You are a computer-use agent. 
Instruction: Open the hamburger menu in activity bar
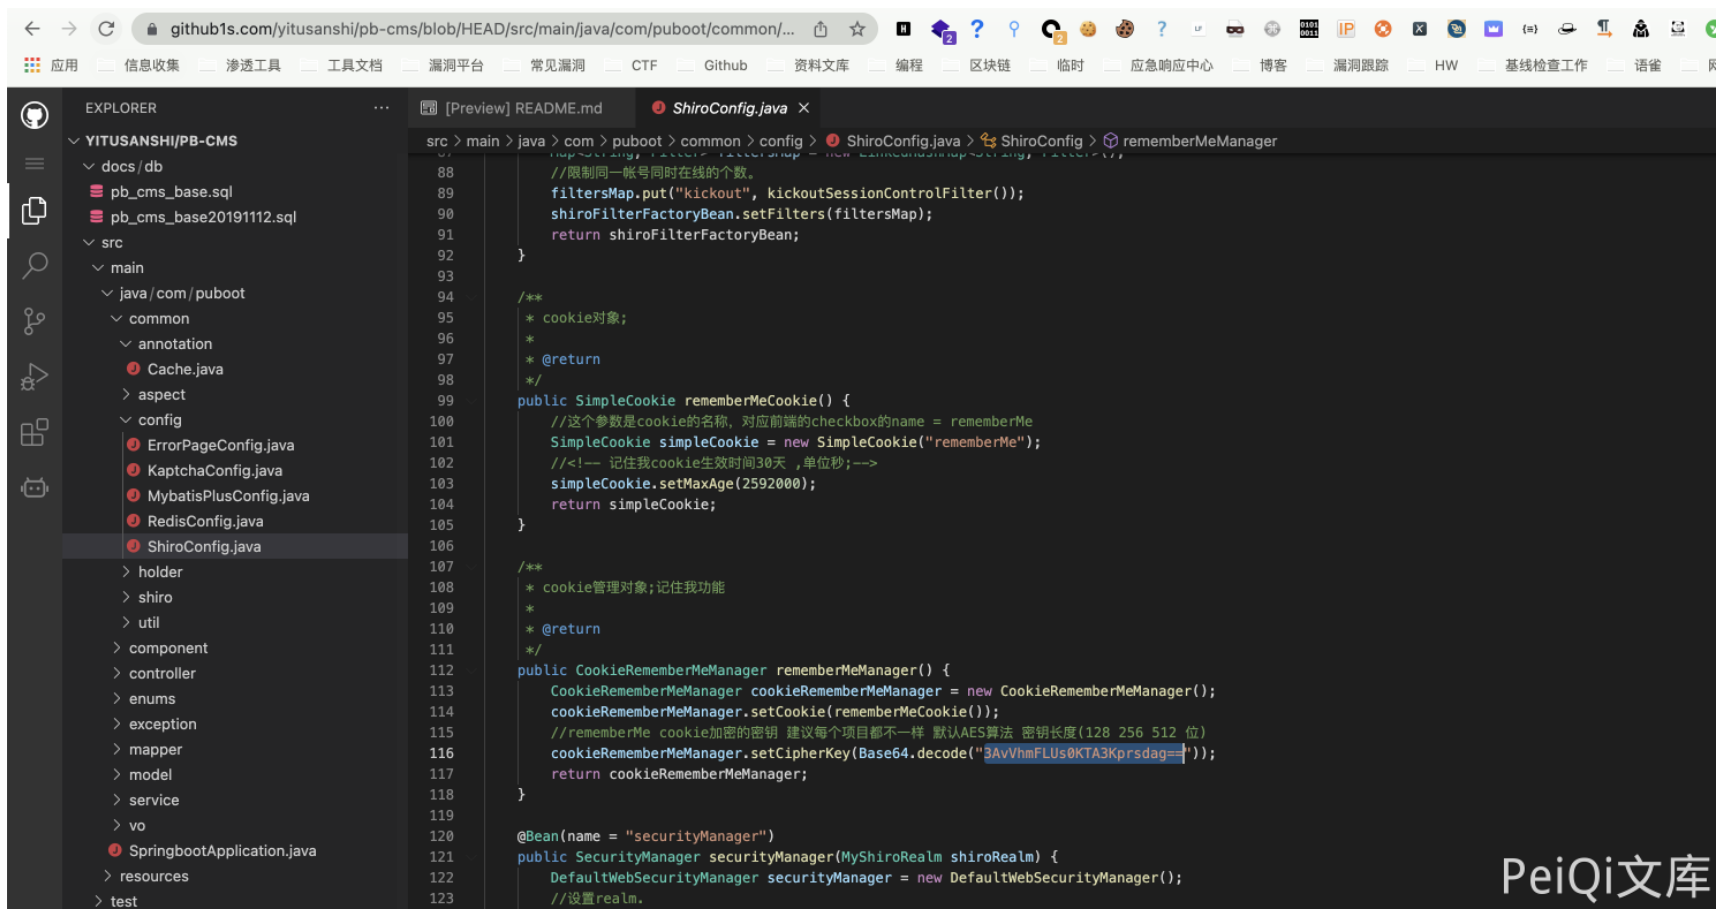(34, 163)
